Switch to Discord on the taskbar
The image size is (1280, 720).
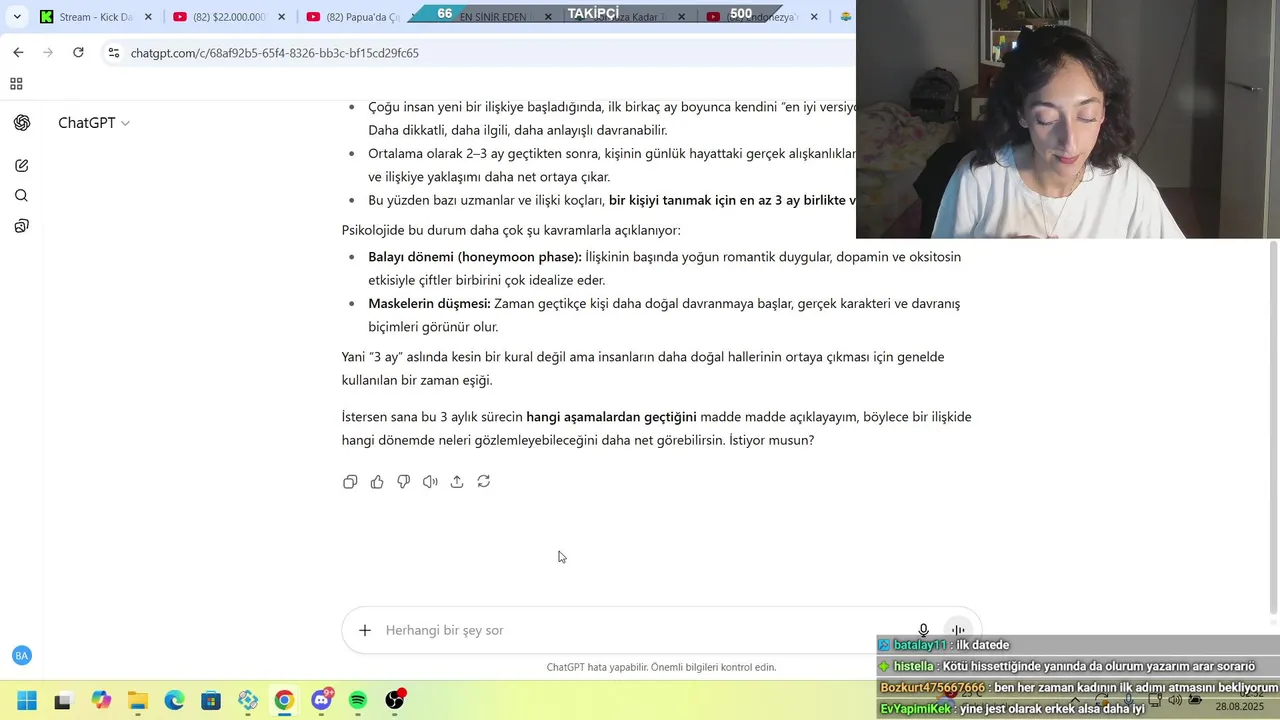pos(322,700)
